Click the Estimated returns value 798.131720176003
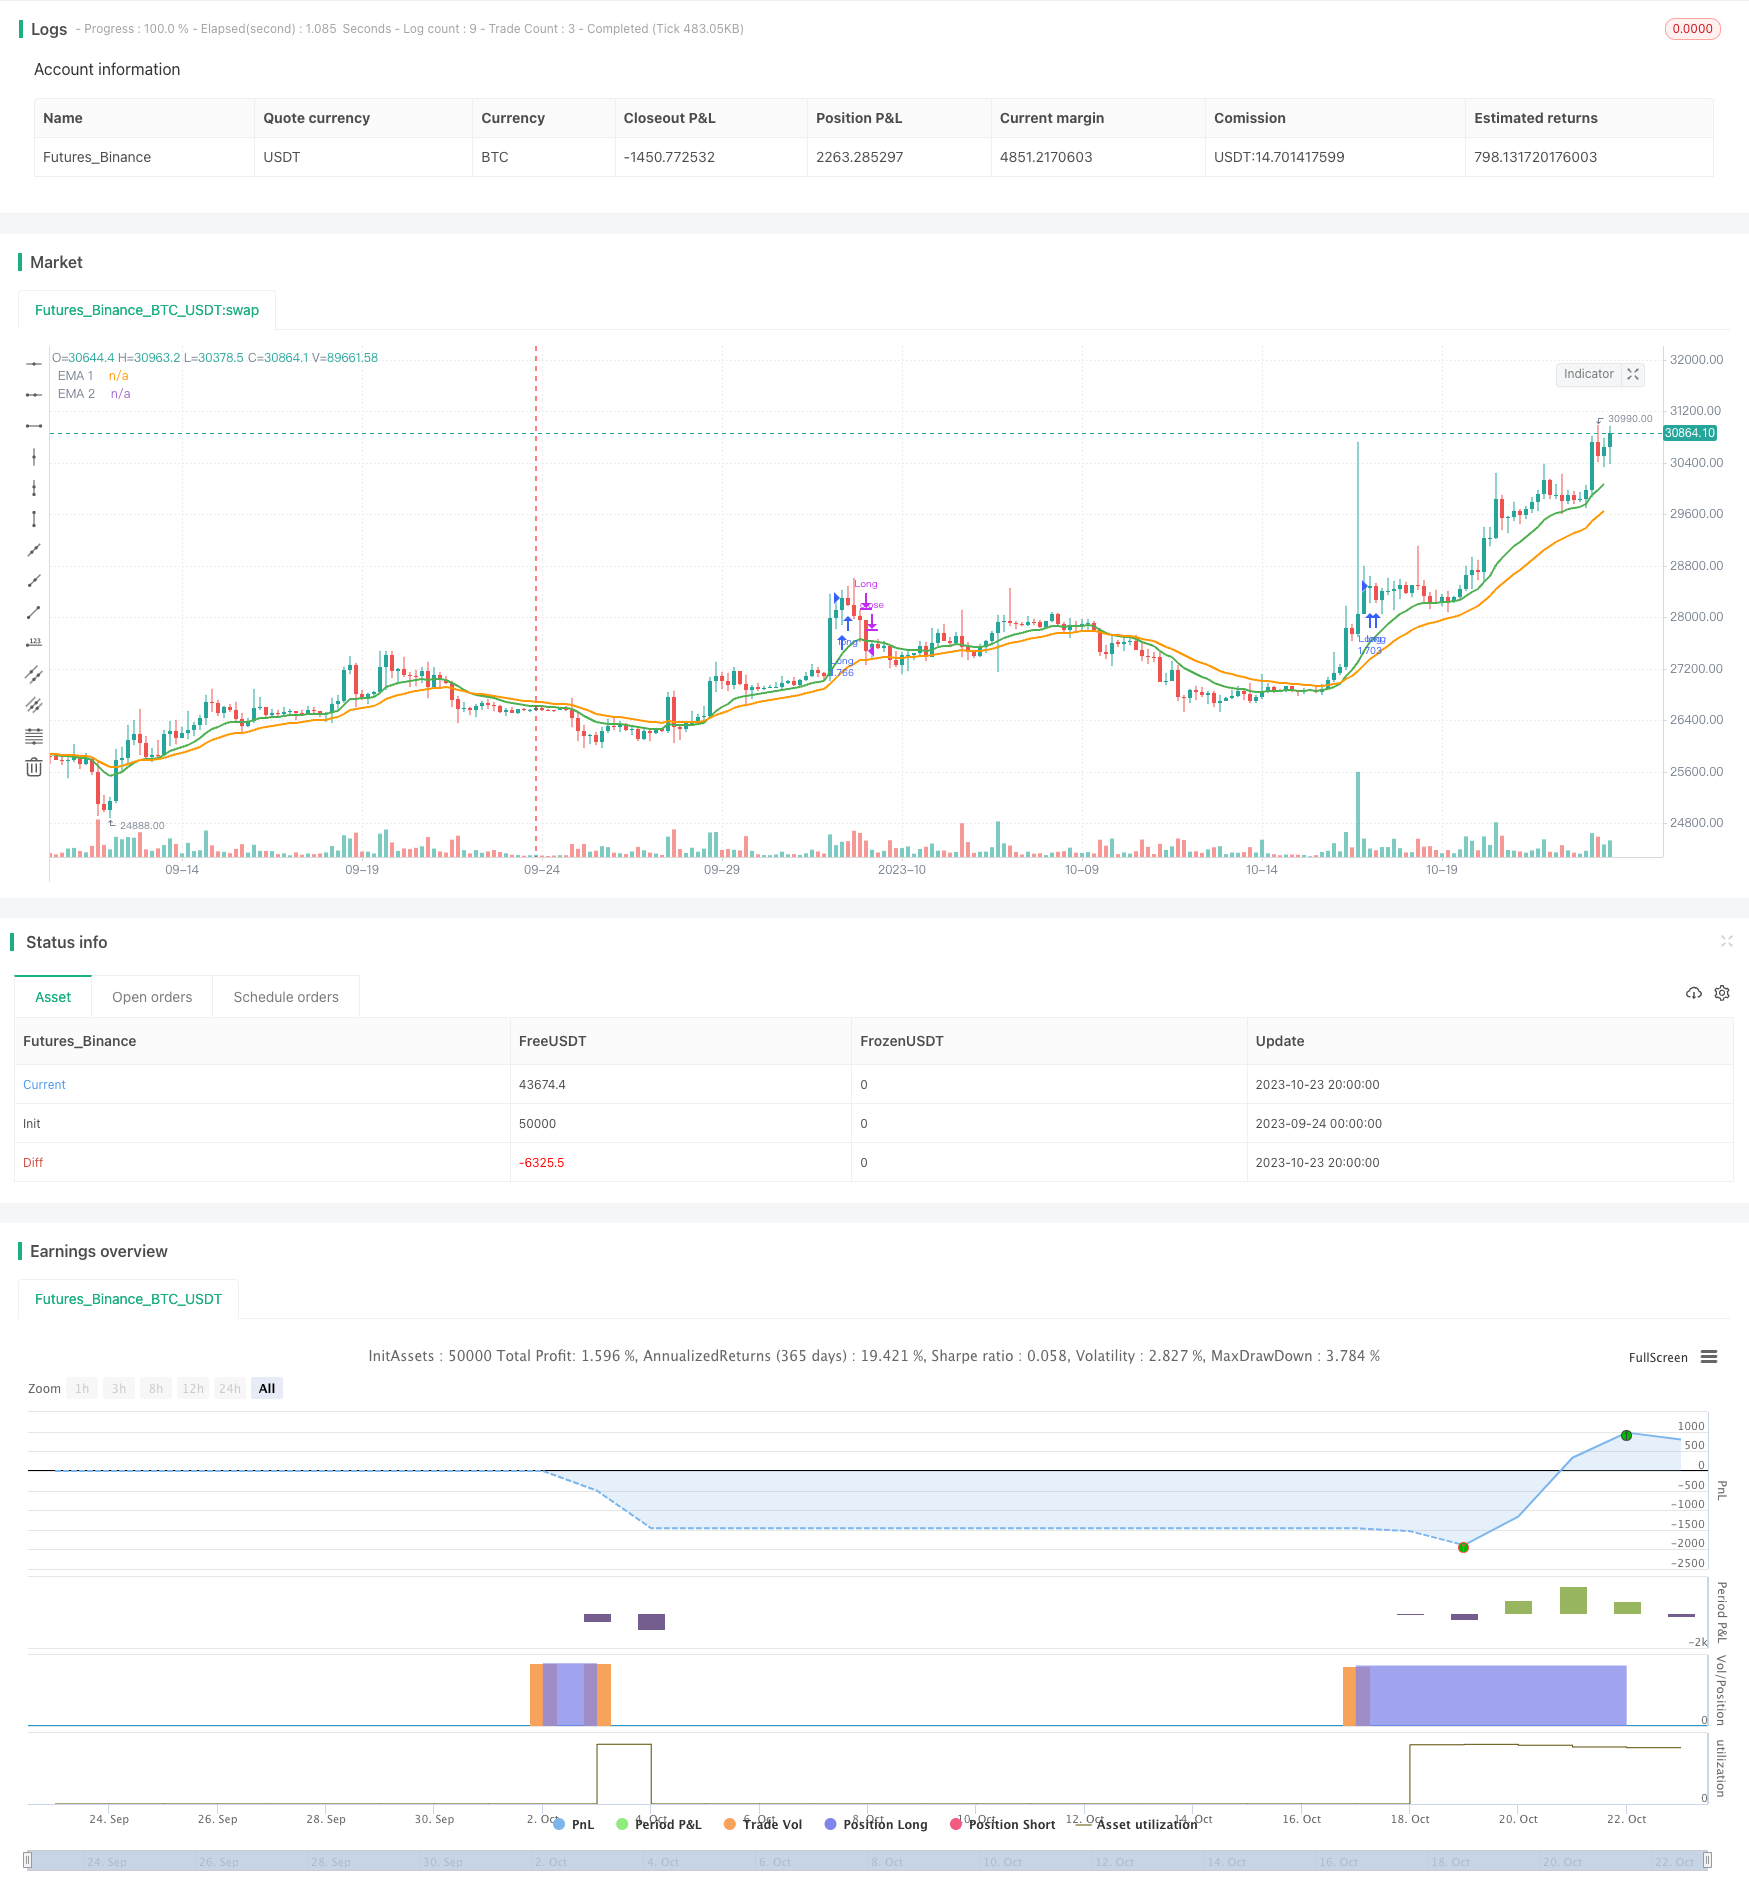 click(x=1536, y=157)
